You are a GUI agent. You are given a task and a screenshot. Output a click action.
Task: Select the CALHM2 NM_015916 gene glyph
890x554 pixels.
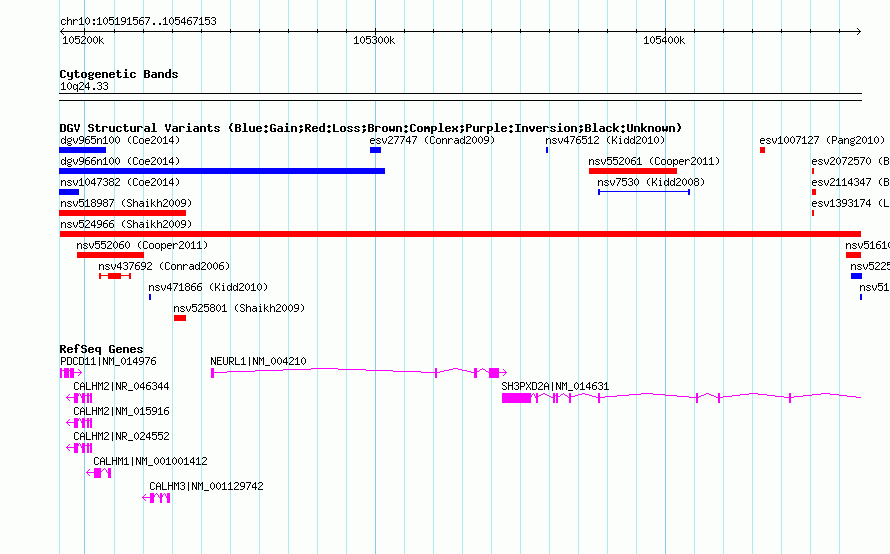coord(79,423)
